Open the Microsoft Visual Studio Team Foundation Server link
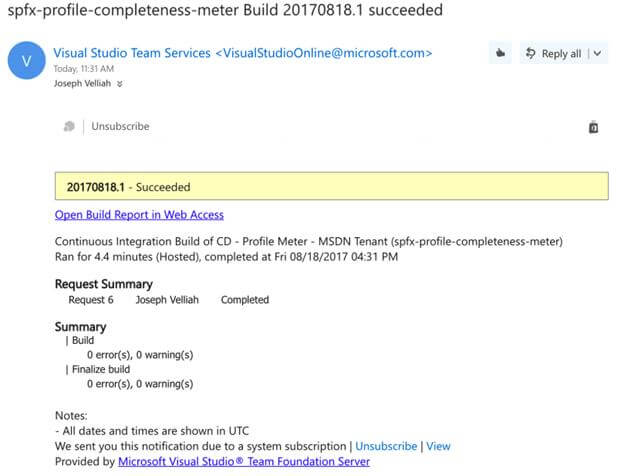Screen dimensions: 624x476 244,461
